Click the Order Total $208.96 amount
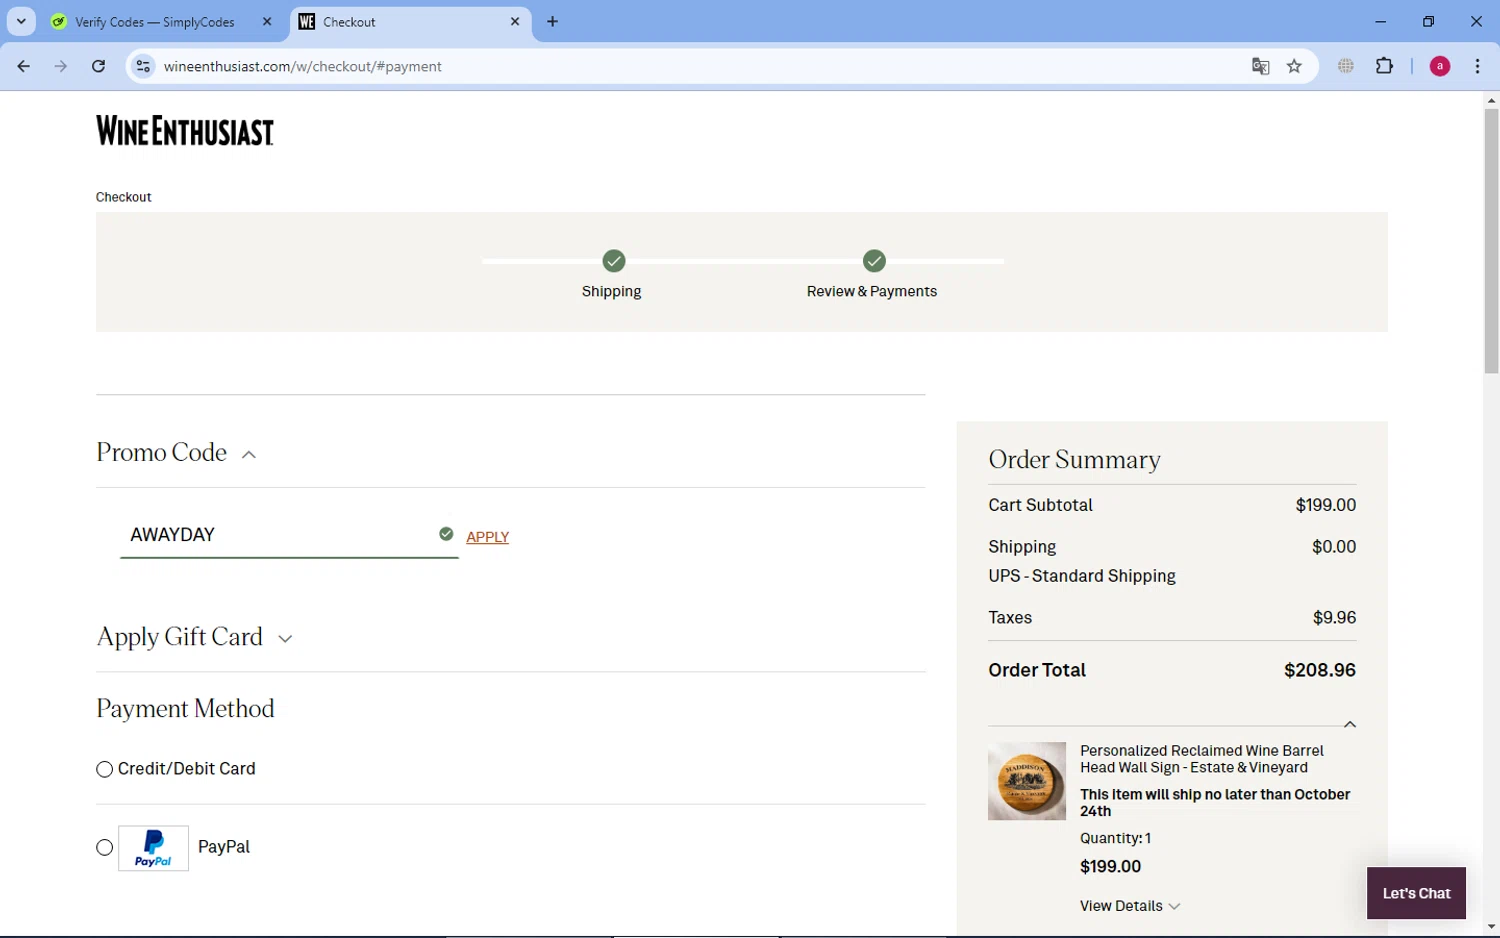This screenshot has width=1500, height=938. click(1320, 670)
